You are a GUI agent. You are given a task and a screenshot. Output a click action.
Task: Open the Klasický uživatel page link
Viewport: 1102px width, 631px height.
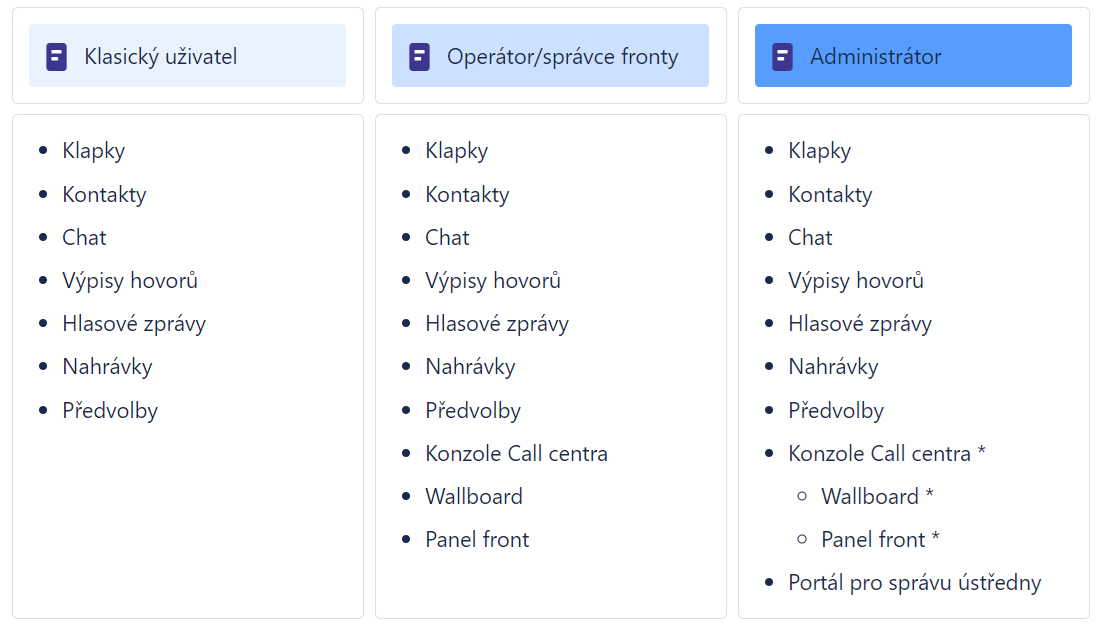pos(160,56)
